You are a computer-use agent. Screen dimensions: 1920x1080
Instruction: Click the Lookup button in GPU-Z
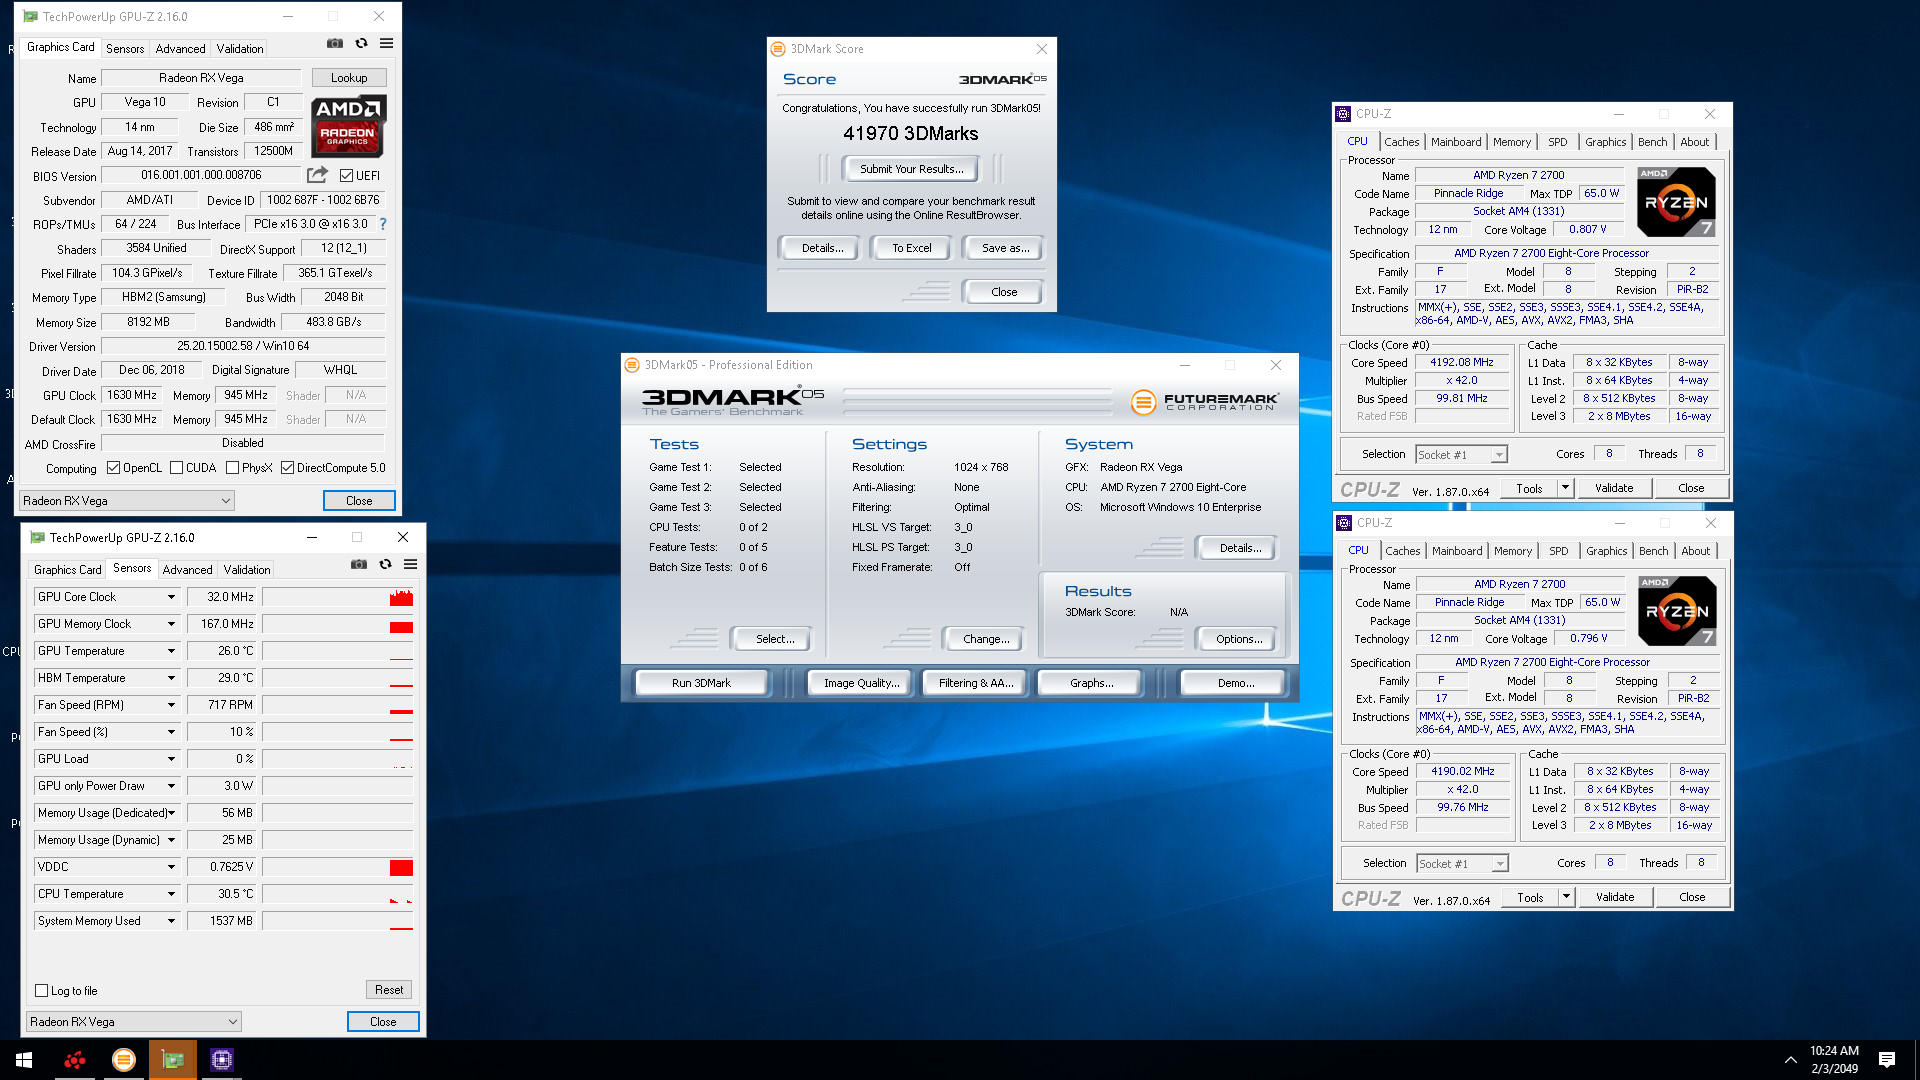[x=349, y=78]
